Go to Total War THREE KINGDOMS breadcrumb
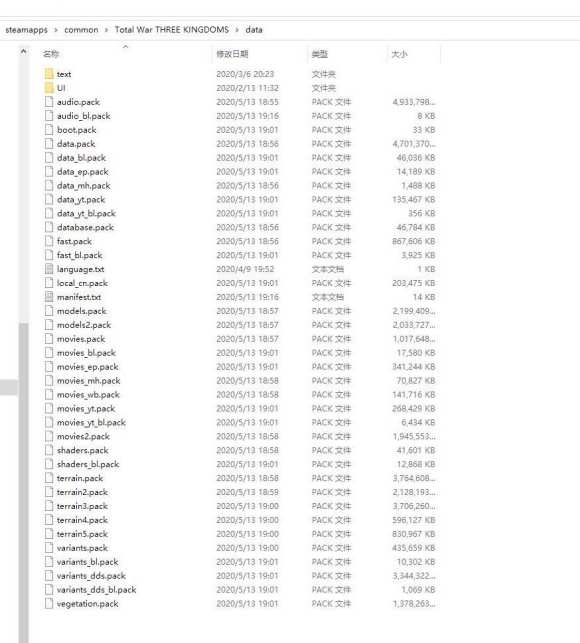Screen dimensions: 580x643 (x=172, y=30)
